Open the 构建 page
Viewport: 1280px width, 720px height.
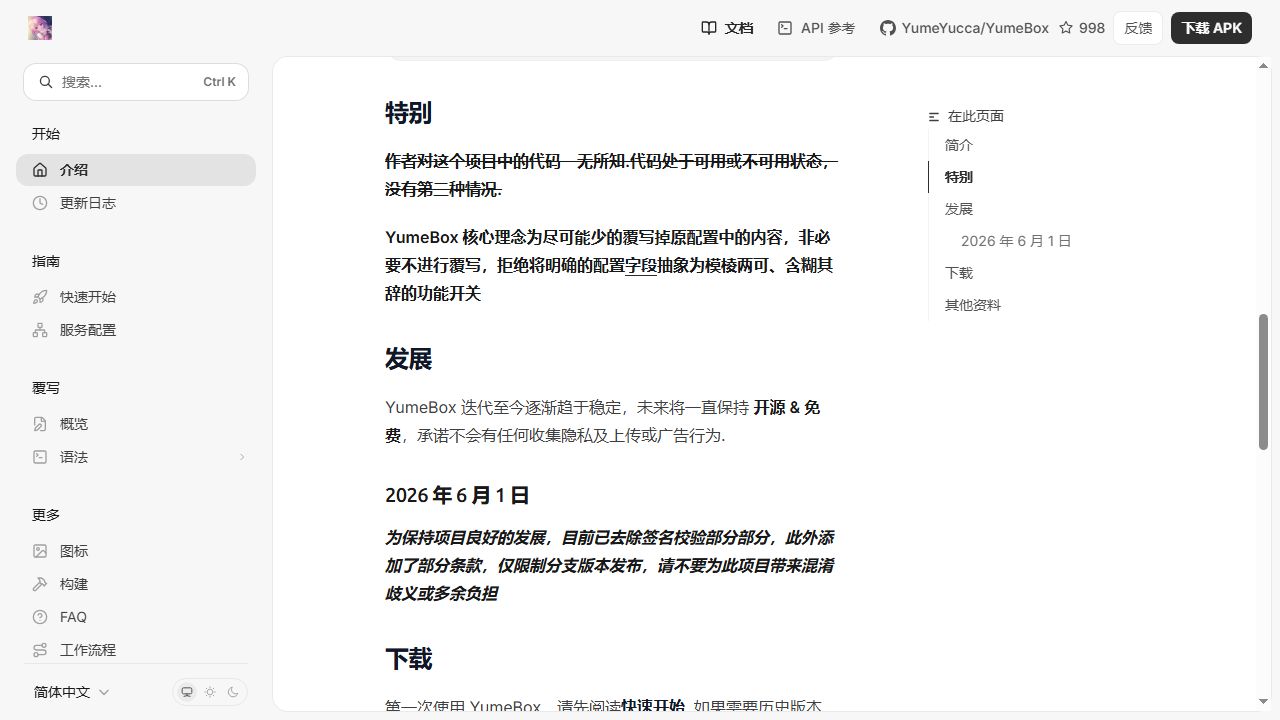click(x=136, y=584)
